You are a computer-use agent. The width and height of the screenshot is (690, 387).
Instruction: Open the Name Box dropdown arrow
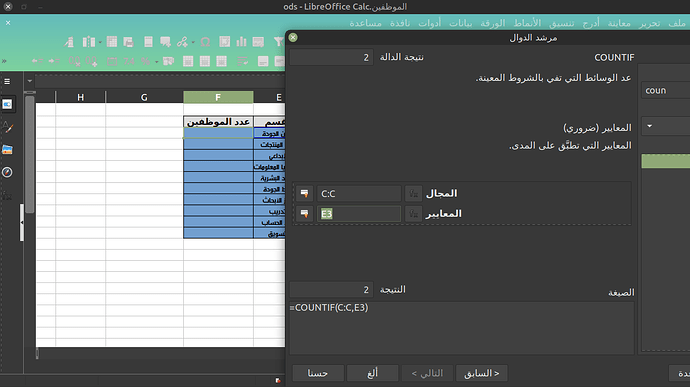[x=29, y=81]
